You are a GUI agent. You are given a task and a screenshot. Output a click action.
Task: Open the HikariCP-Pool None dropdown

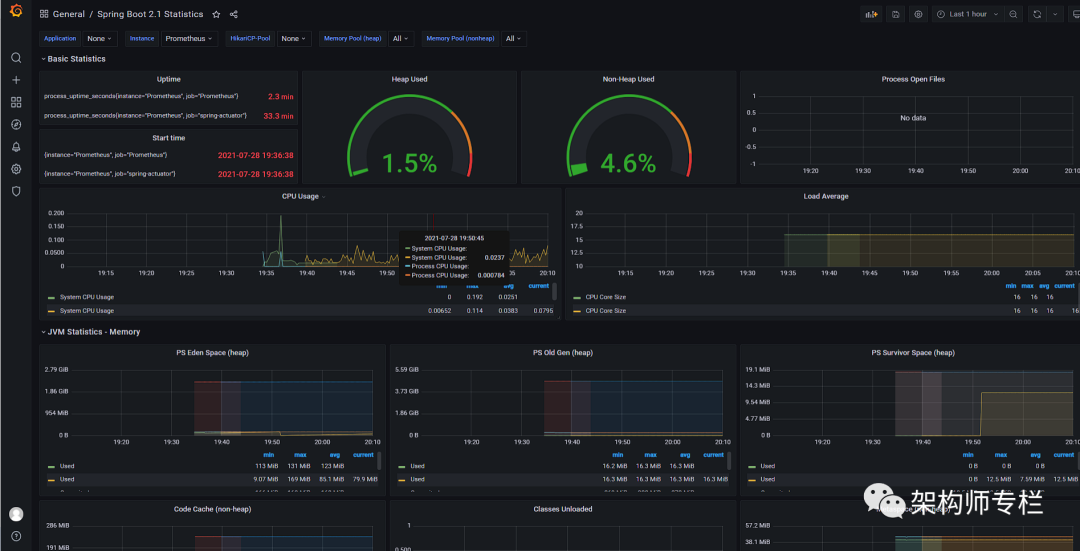pos(294,39)
